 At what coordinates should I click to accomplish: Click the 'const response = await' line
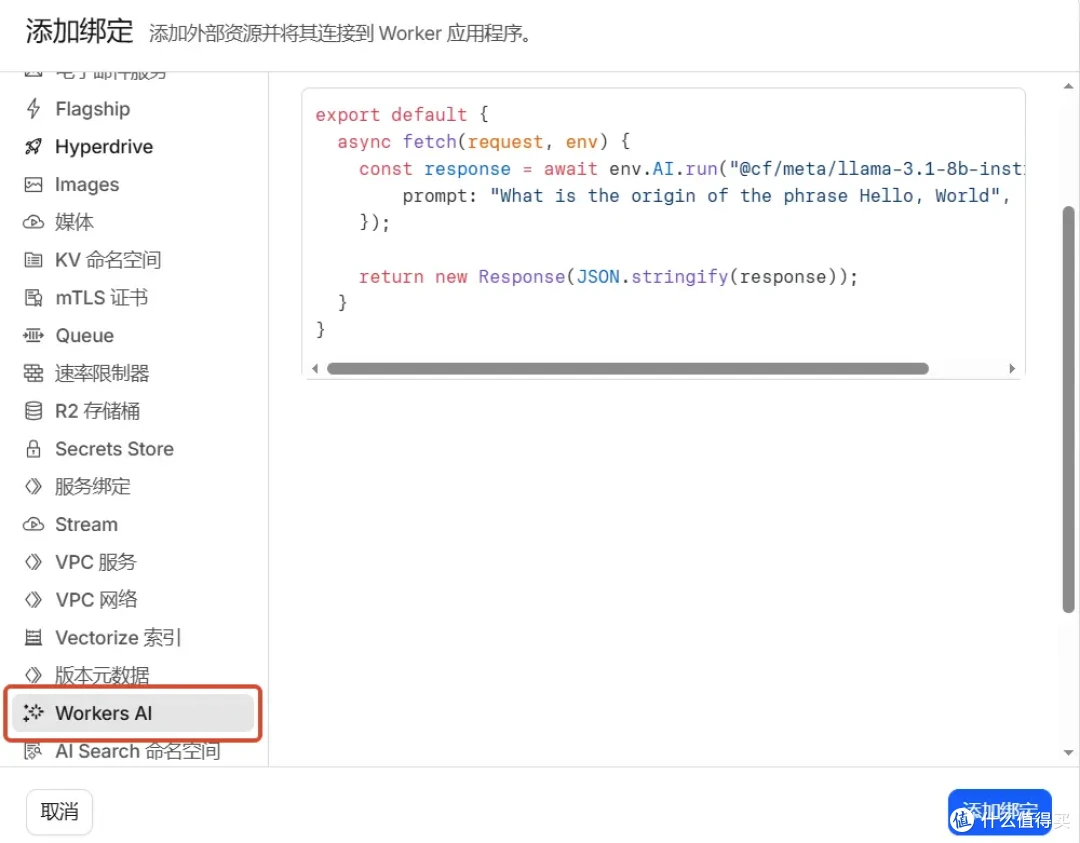691,169
